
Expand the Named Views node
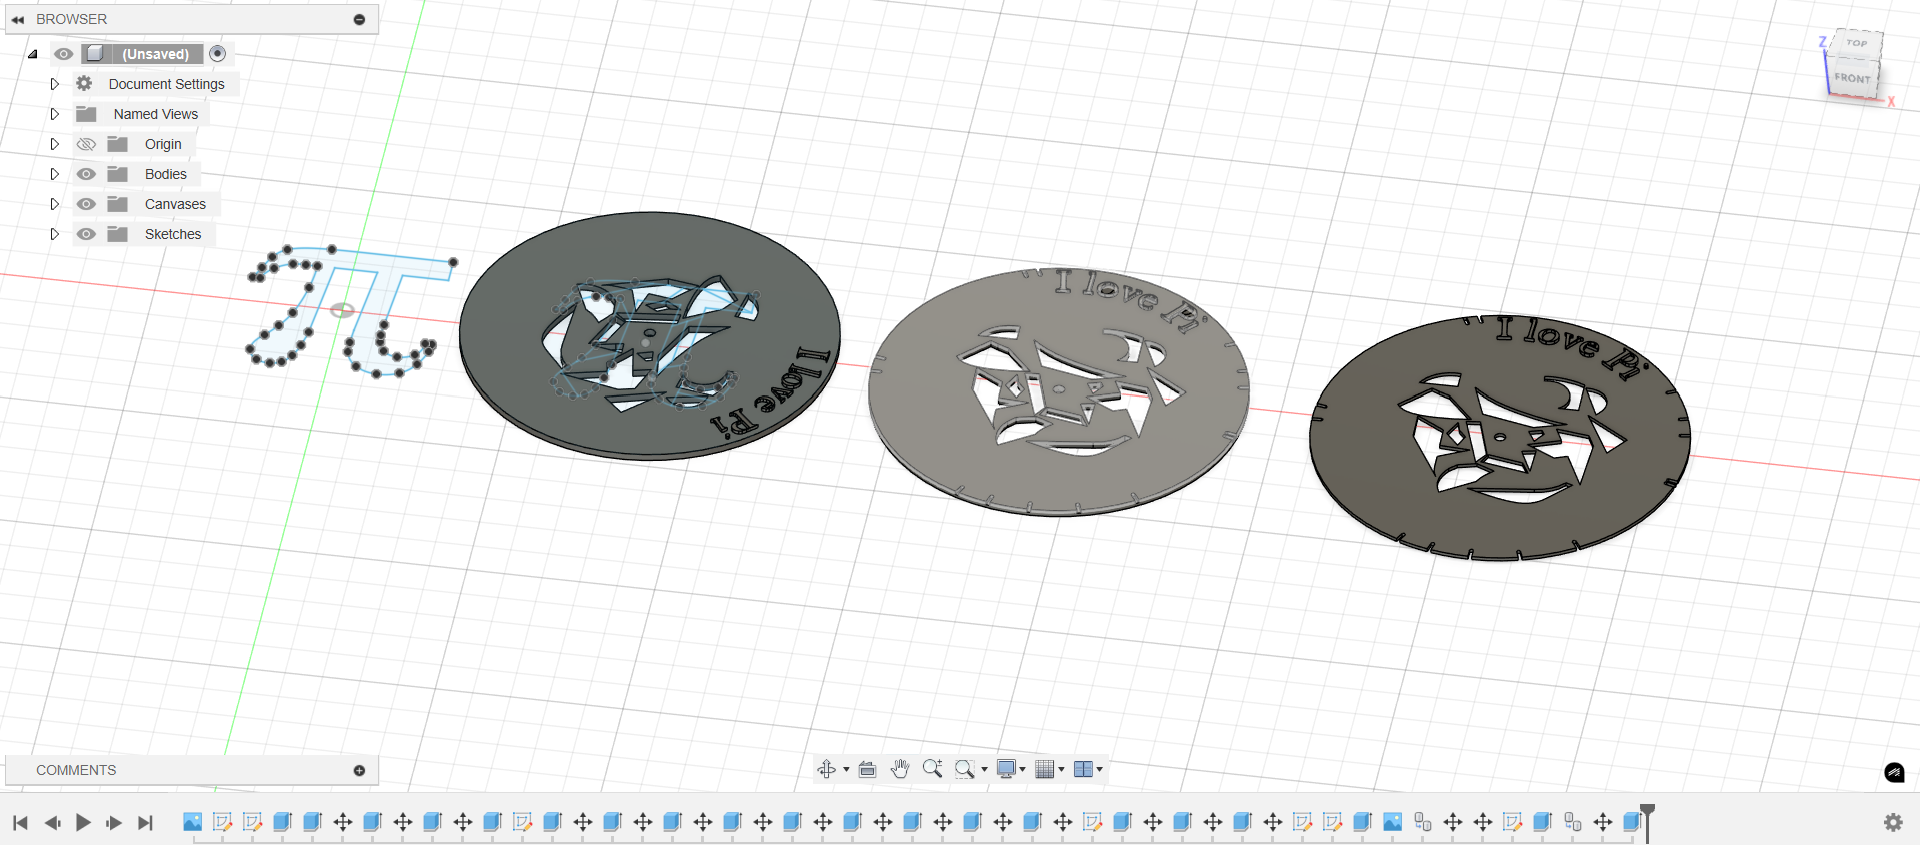pyautogui.click(x=55, y=114)
